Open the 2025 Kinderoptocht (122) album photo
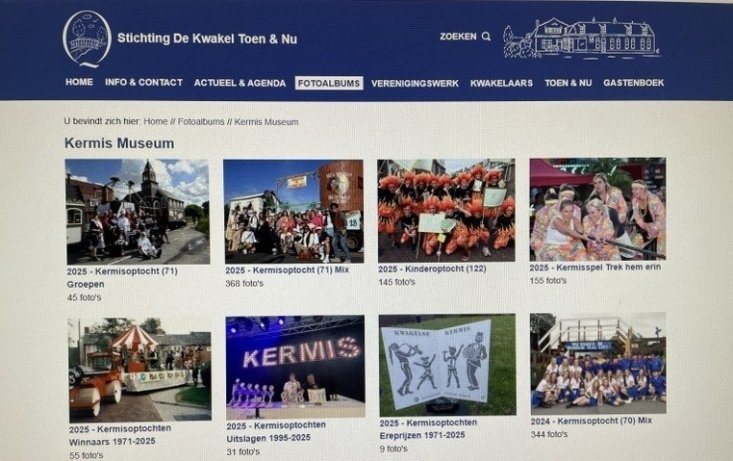Image resolution: width=733 pixels, height=461 pixels. (x=446, y=210)
